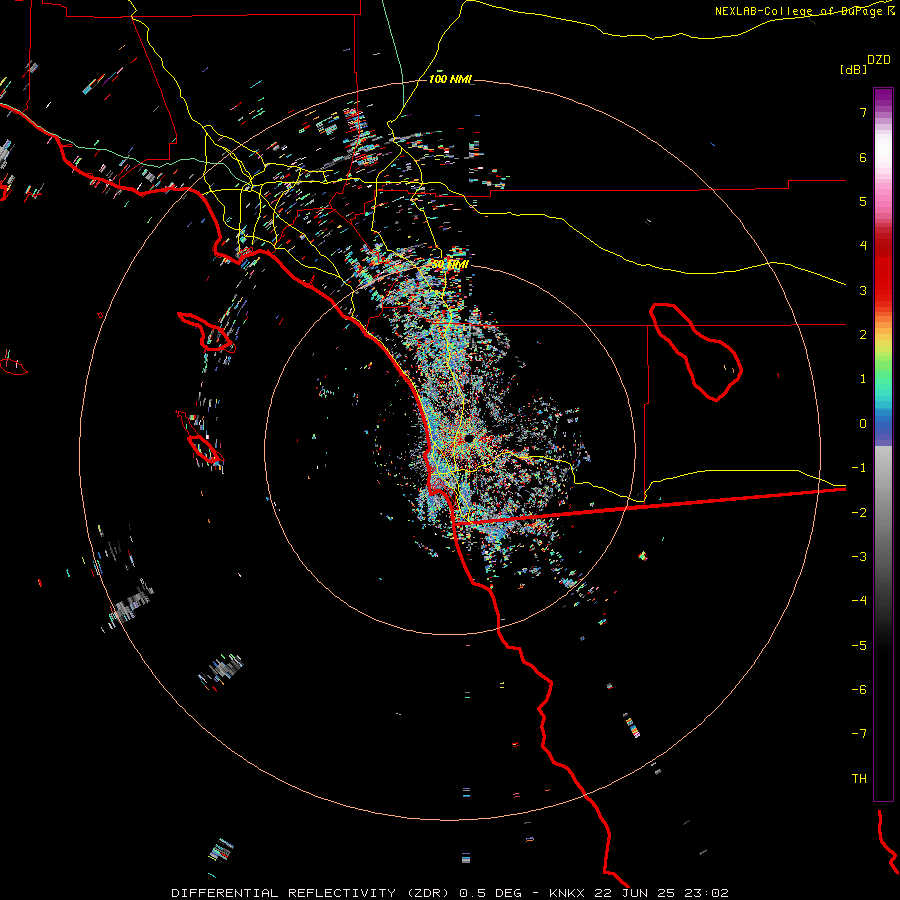Click the purple top segment of color bar
900x900 pixels.
click(x=883, y=99)
